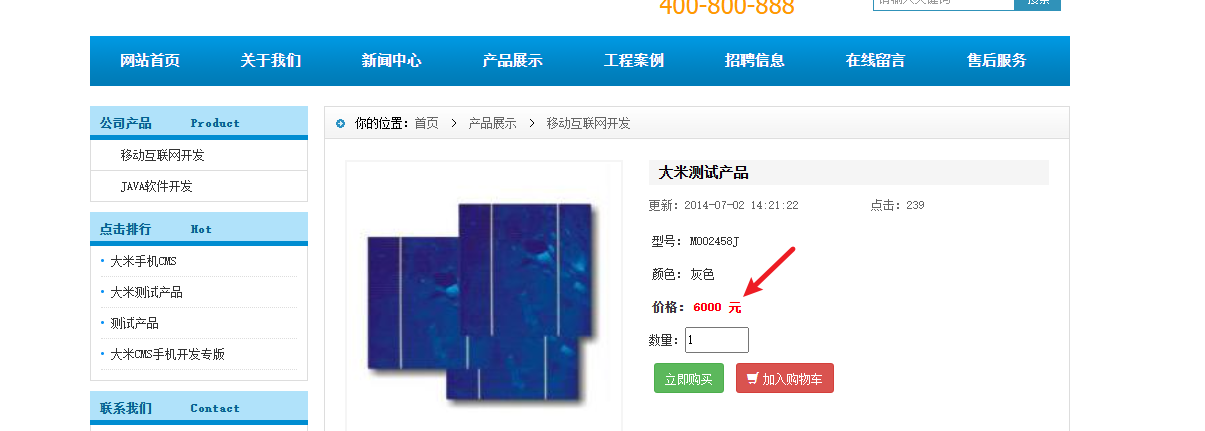Click 首页 in the breadcrumb trail
This screenshot has width=1205, height=431.
[427, 124]
